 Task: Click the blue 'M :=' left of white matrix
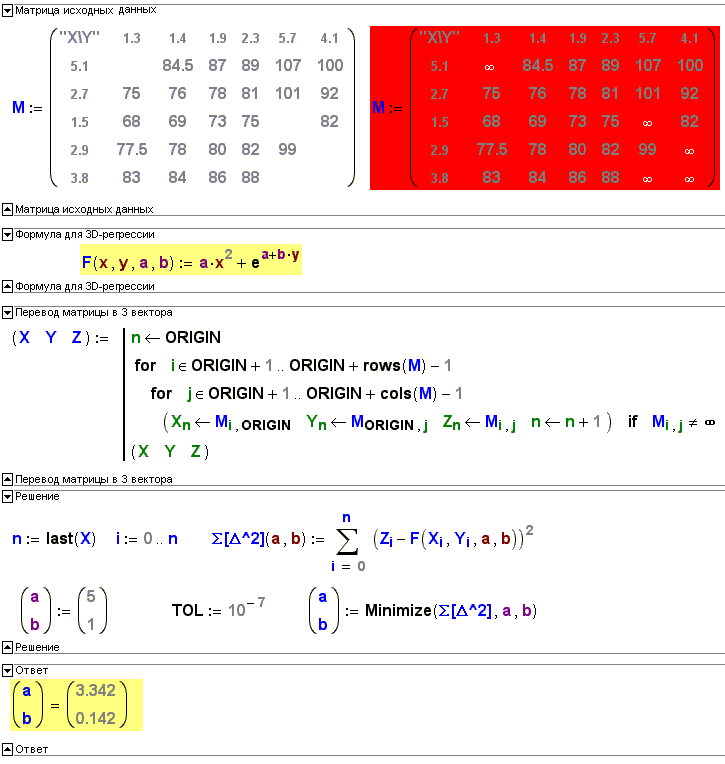27,108
